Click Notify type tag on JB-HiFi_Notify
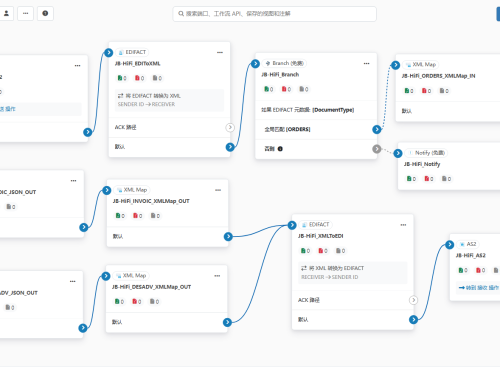Image resolution: width=500 pixels, height=383 pixels. (x=426, y=153)
